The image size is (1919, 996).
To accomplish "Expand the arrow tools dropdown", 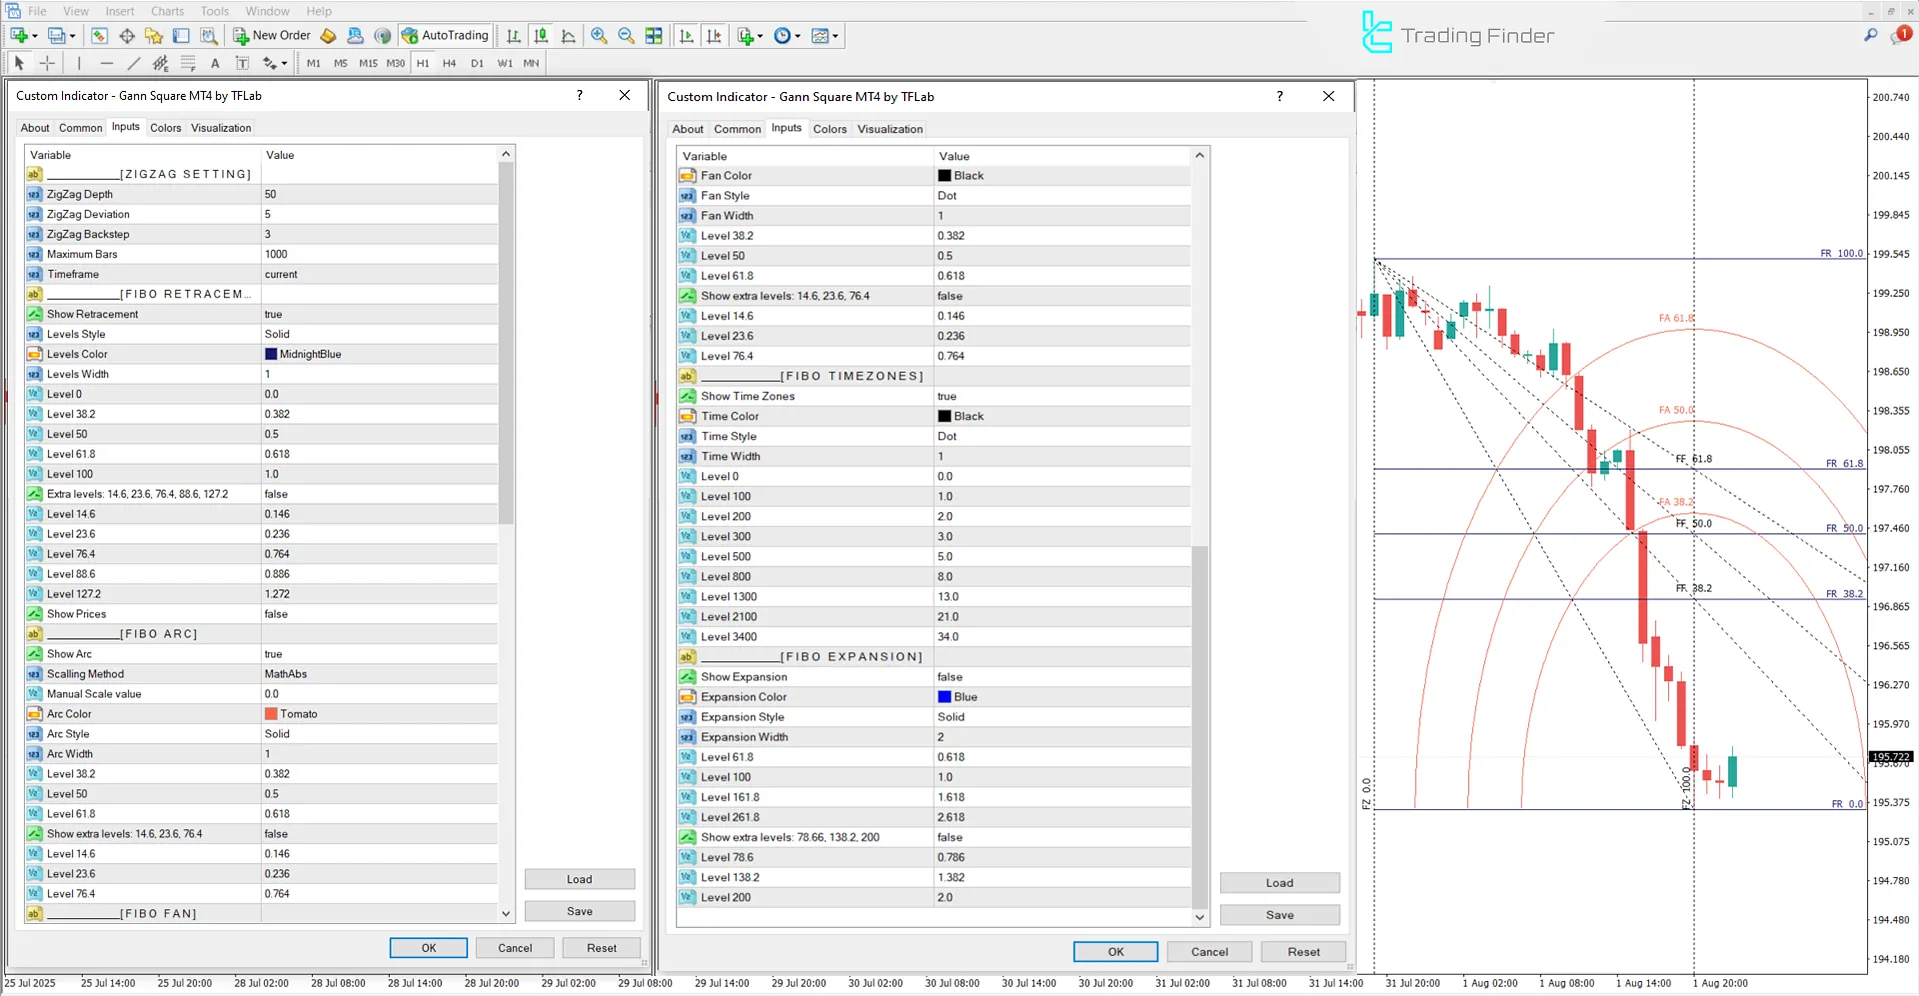I will pos(283,62).
